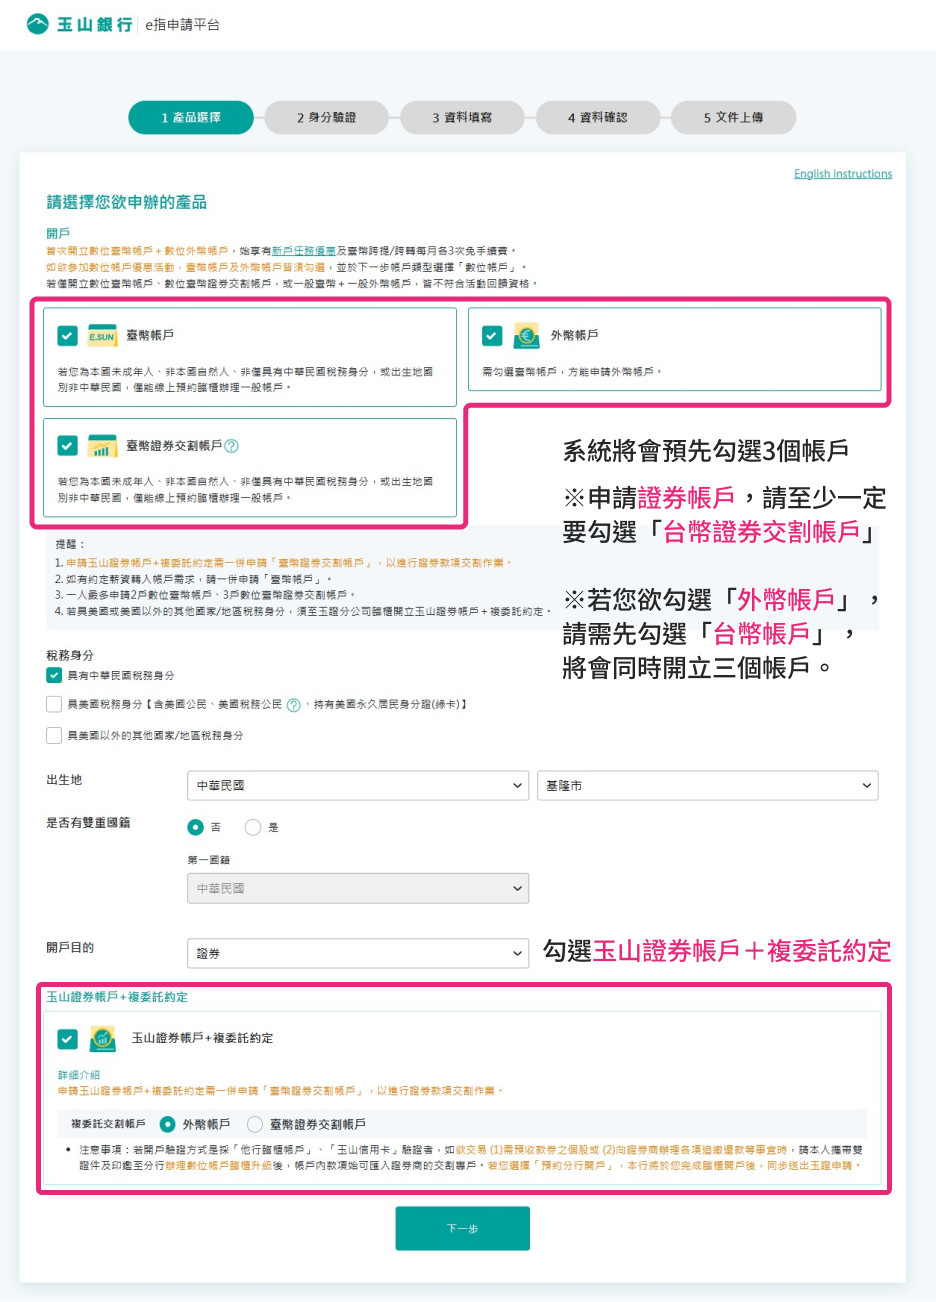Click the 外幣帳戶 euro coin icon
Screen dimensions: 936x1302
click(526, 336)
